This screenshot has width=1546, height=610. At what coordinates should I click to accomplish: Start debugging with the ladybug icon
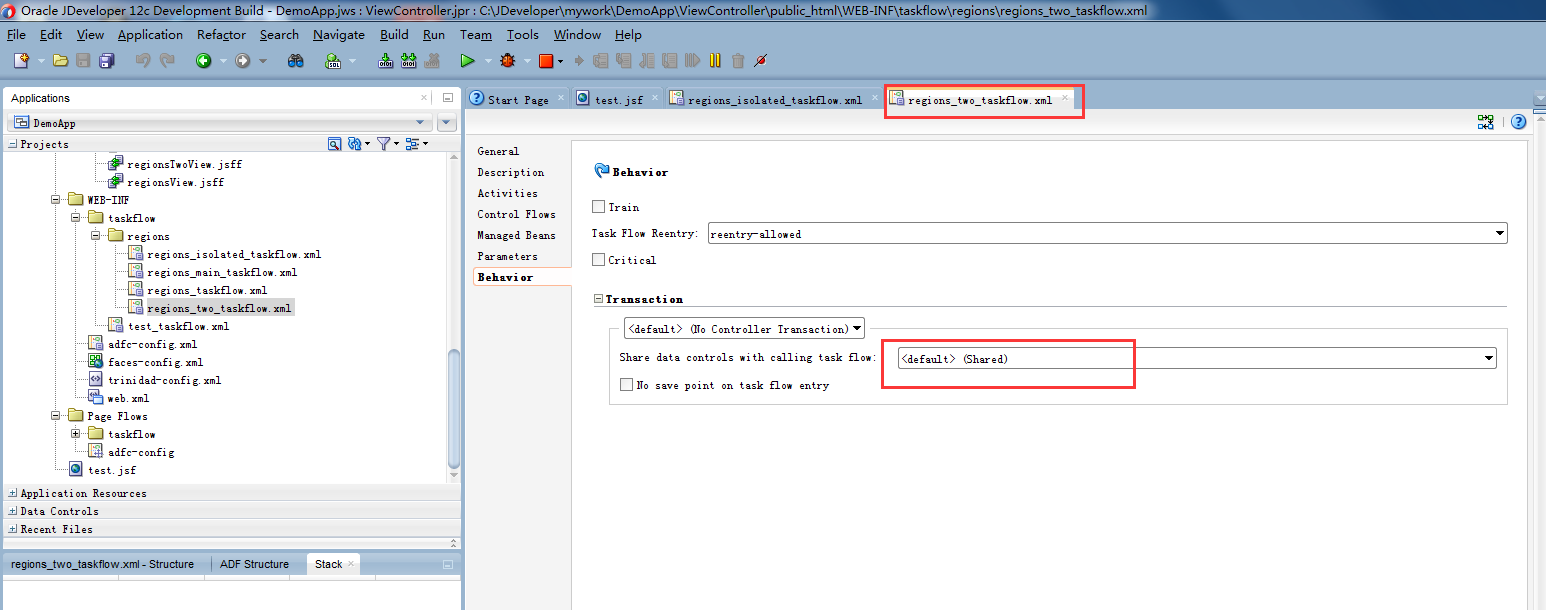pyautogui.click(x=508, y=61)
